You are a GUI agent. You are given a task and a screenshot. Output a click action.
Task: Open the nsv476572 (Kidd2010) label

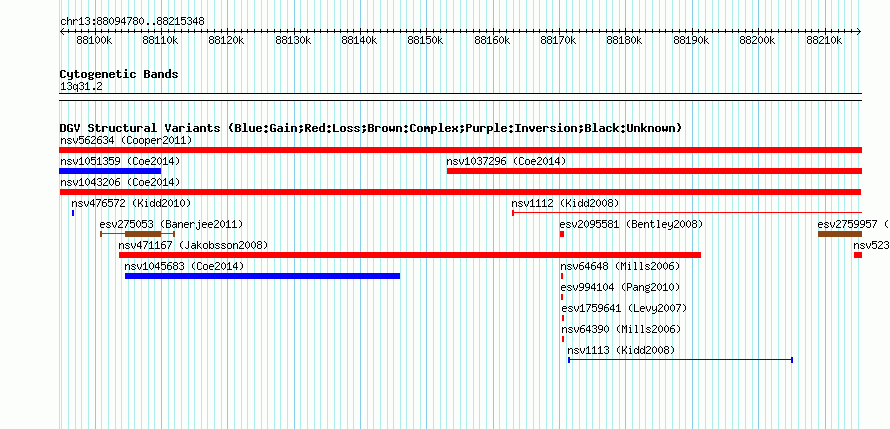[x=131, y=203]
